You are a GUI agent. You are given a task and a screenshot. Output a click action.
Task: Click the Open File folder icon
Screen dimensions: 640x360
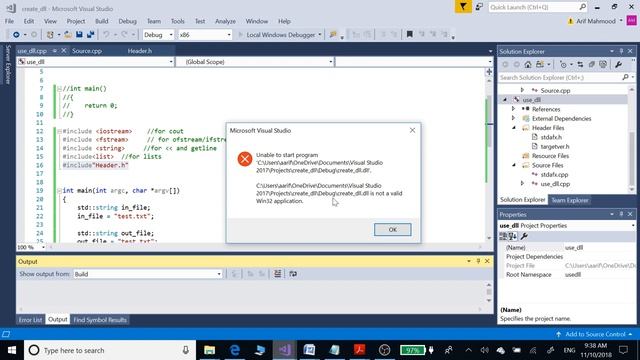pos(68,35)
